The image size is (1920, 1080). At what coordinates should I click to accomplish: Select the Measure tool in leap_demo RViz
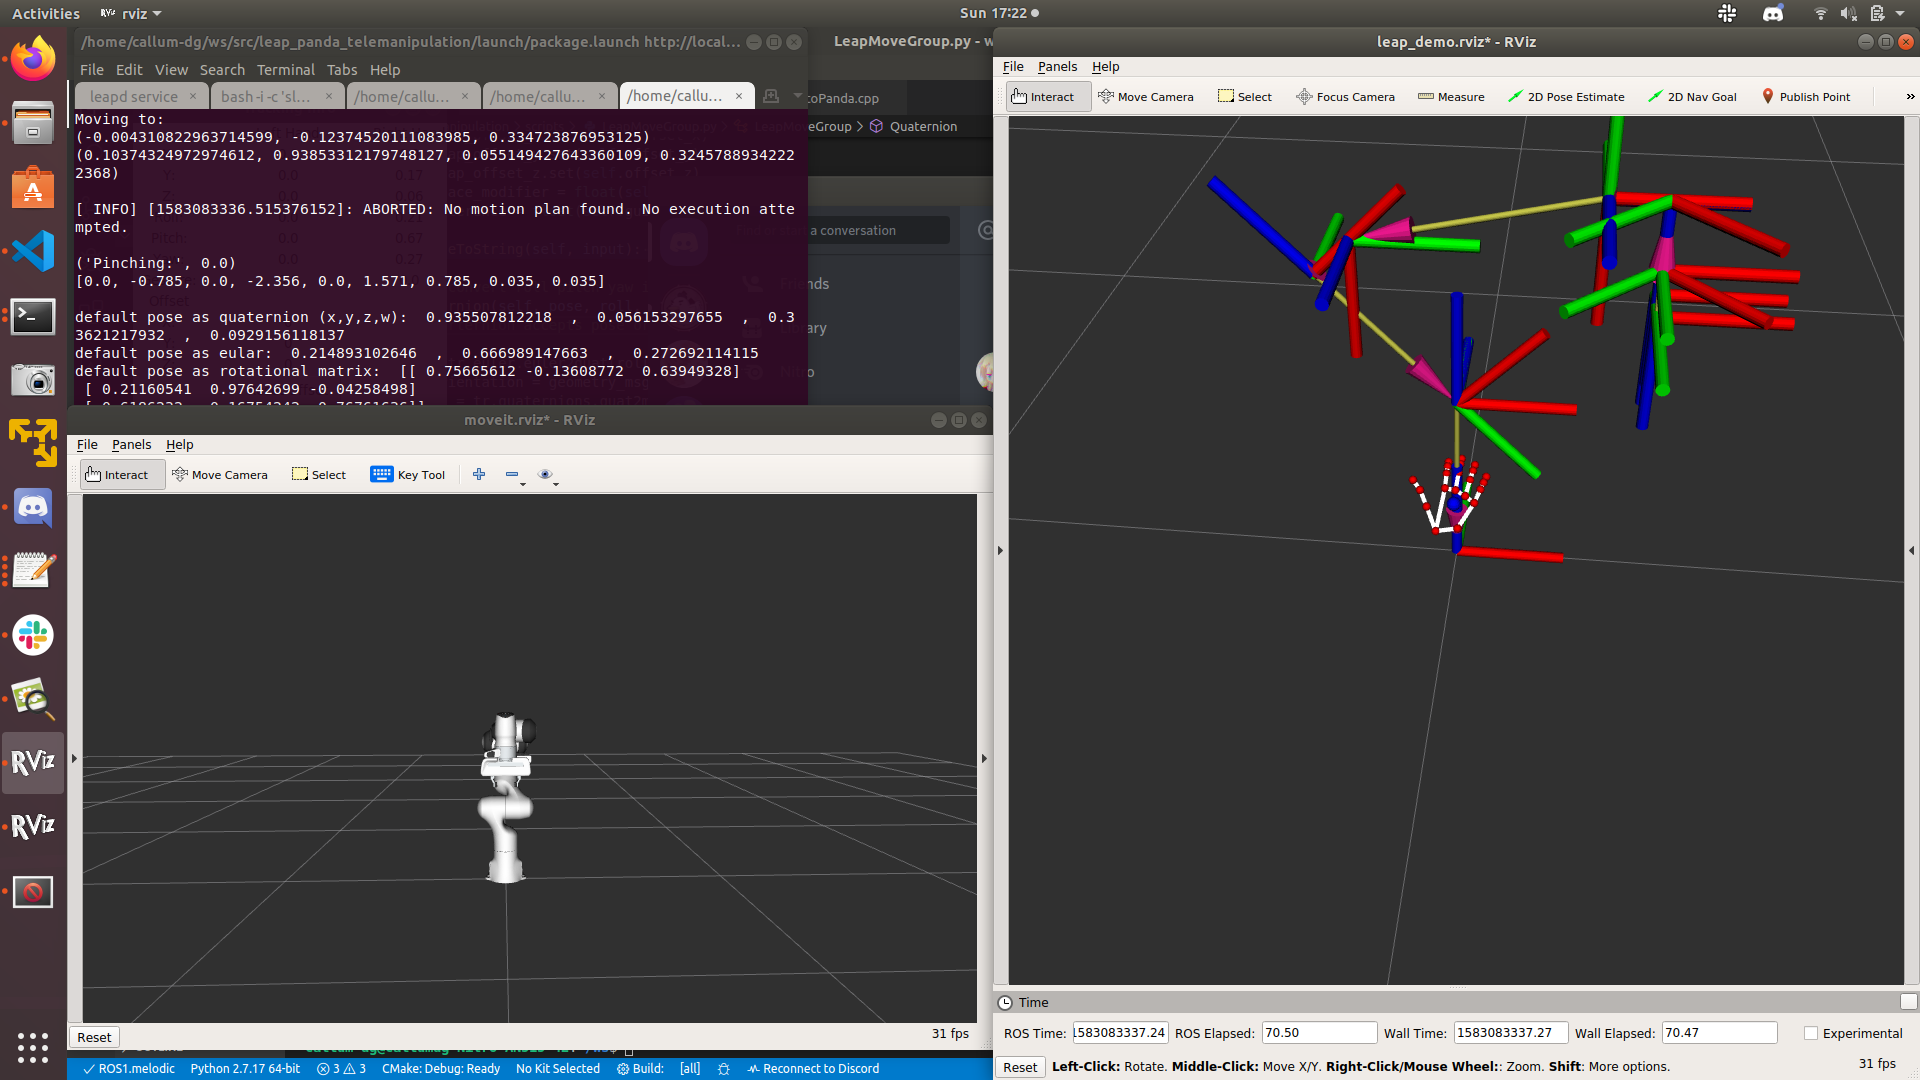(1451, 97)
